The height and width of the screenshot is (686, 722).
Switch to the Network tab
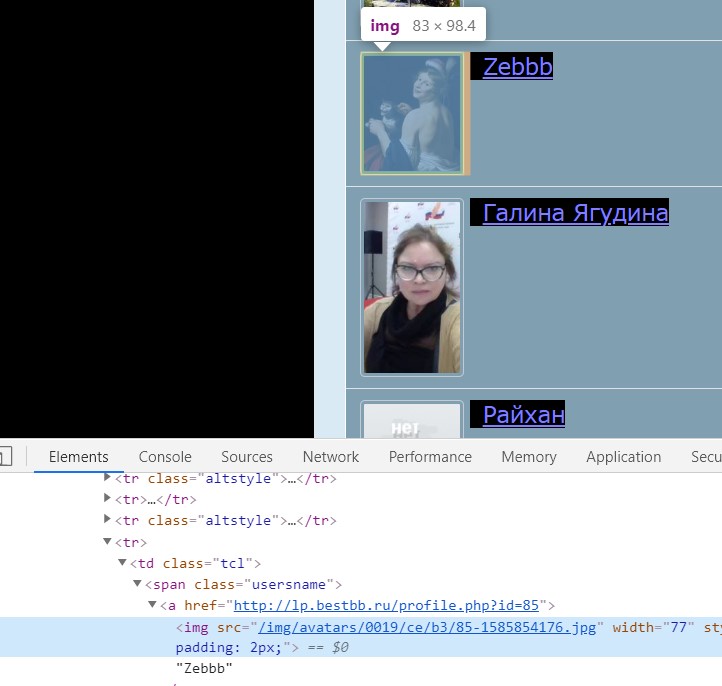point(331,457)
